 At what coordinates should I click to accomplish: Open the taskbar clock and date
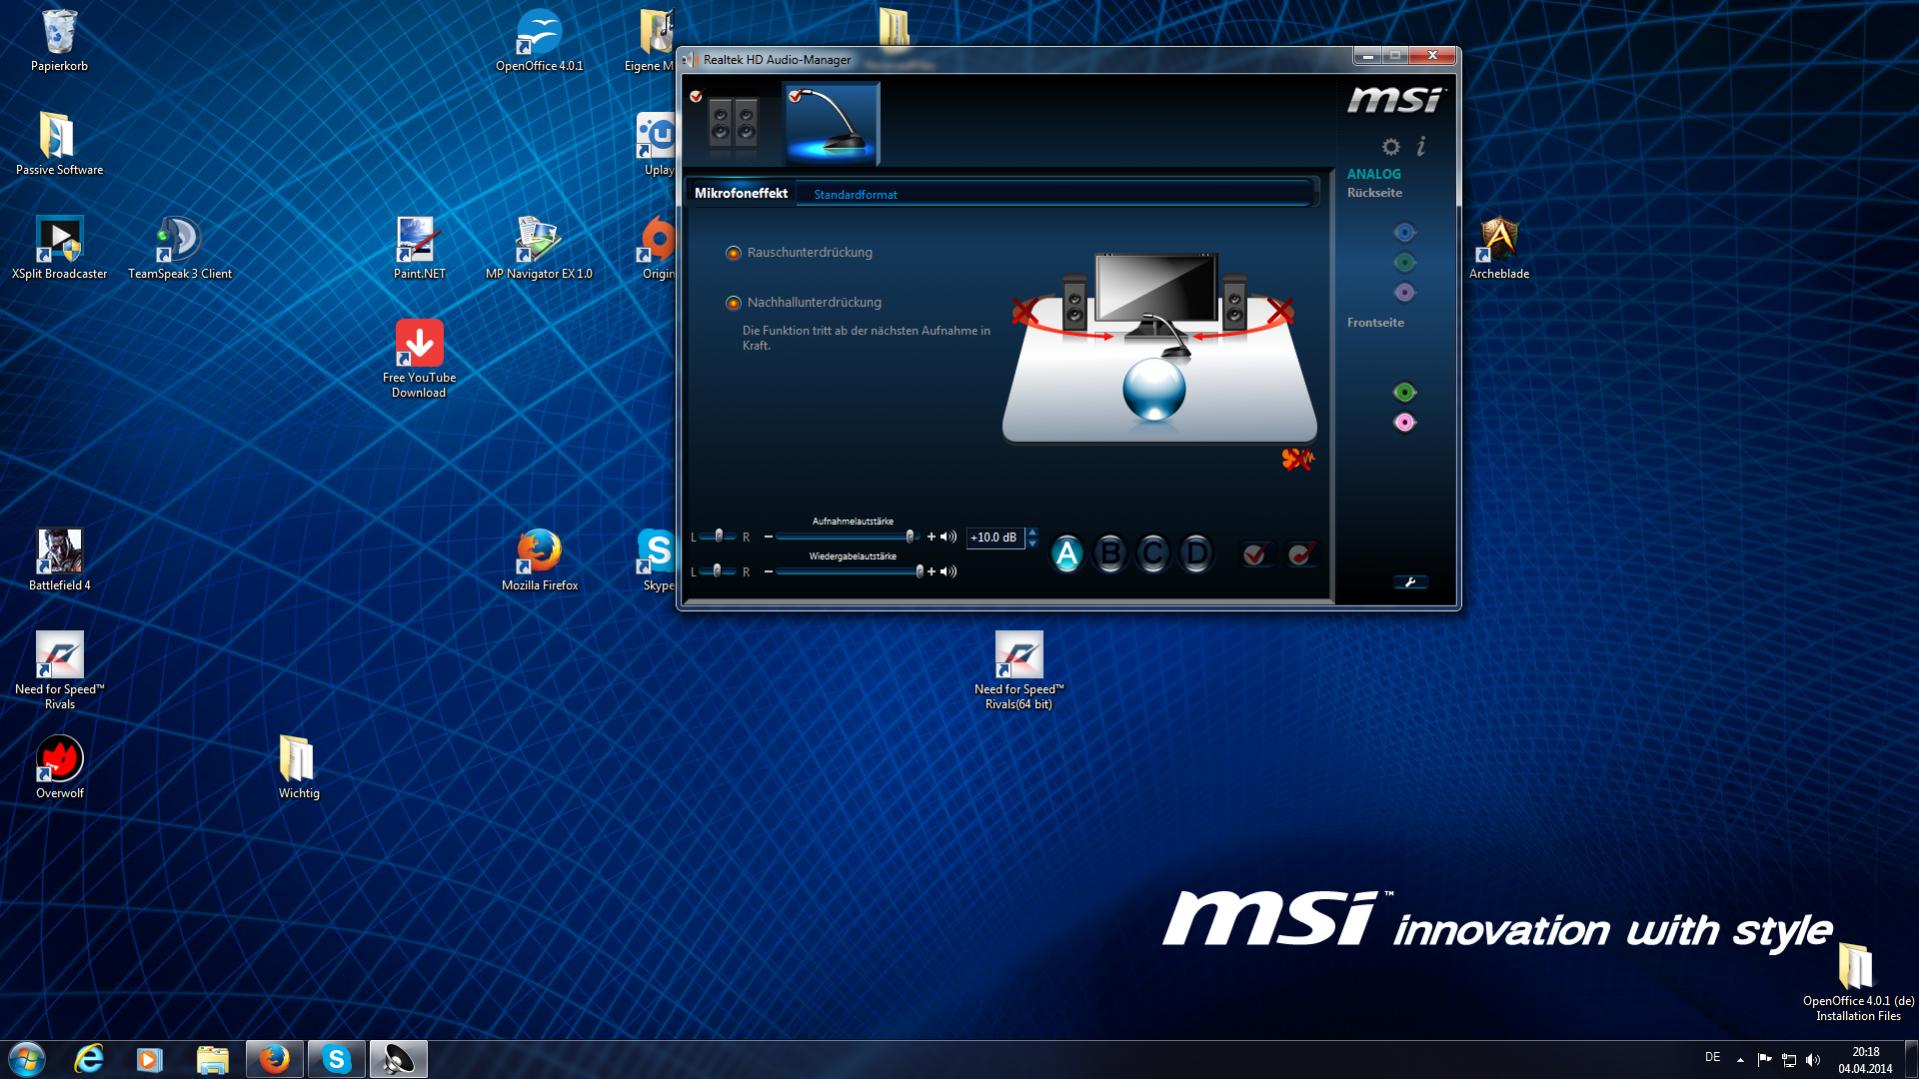1865,1060
